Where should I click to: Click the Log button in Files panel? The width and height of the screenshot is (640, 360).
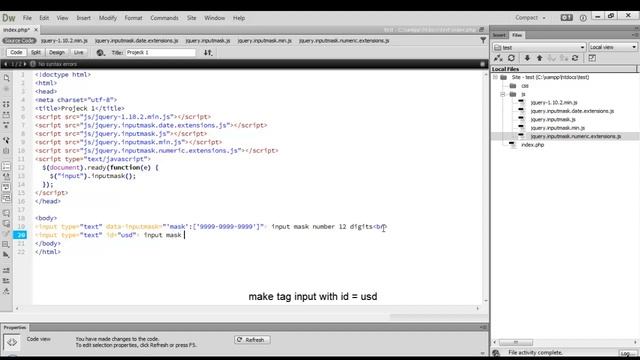tap(627, 353)
